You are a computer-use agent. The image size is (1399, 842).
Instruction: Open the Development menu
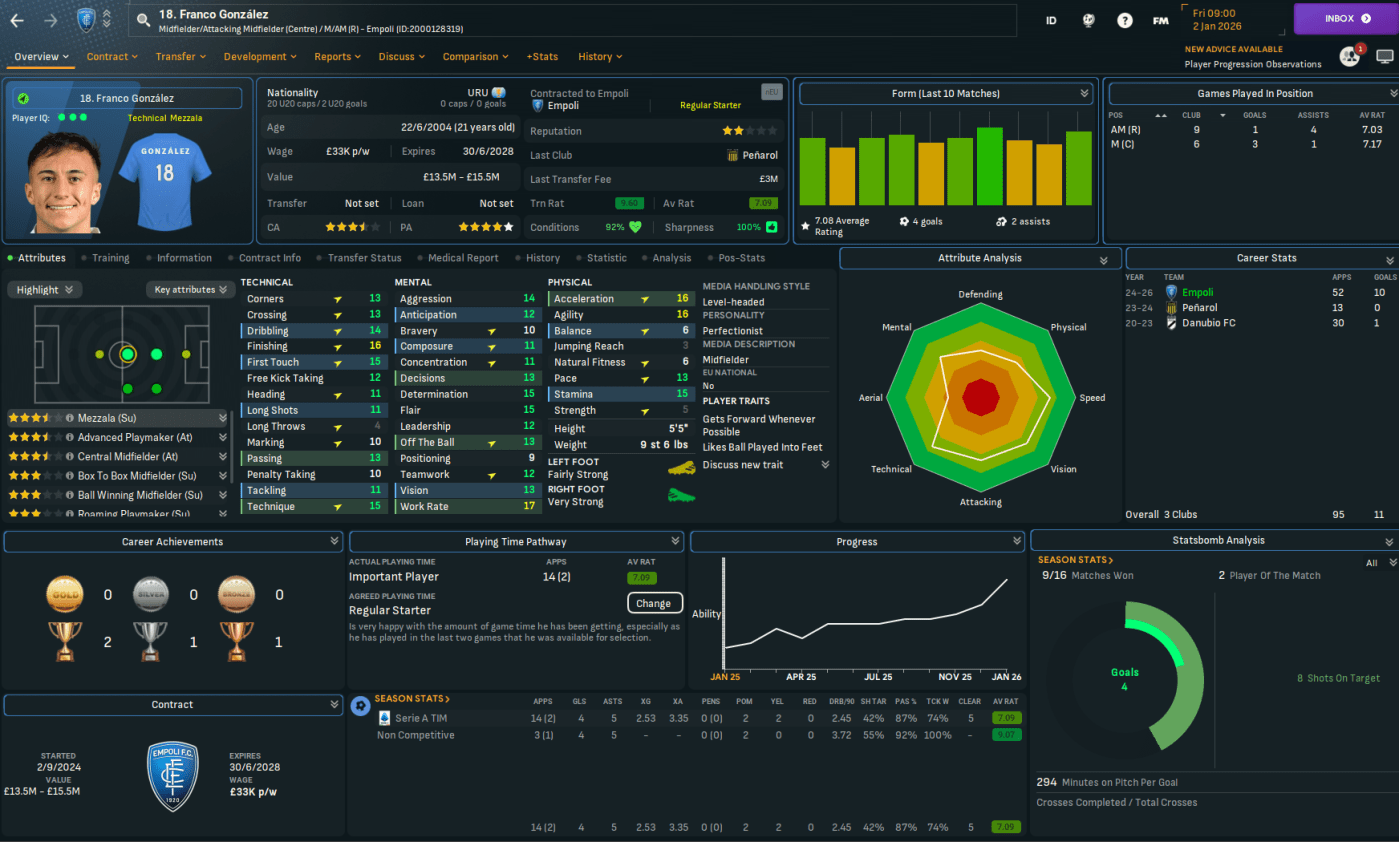pos(261,57)
